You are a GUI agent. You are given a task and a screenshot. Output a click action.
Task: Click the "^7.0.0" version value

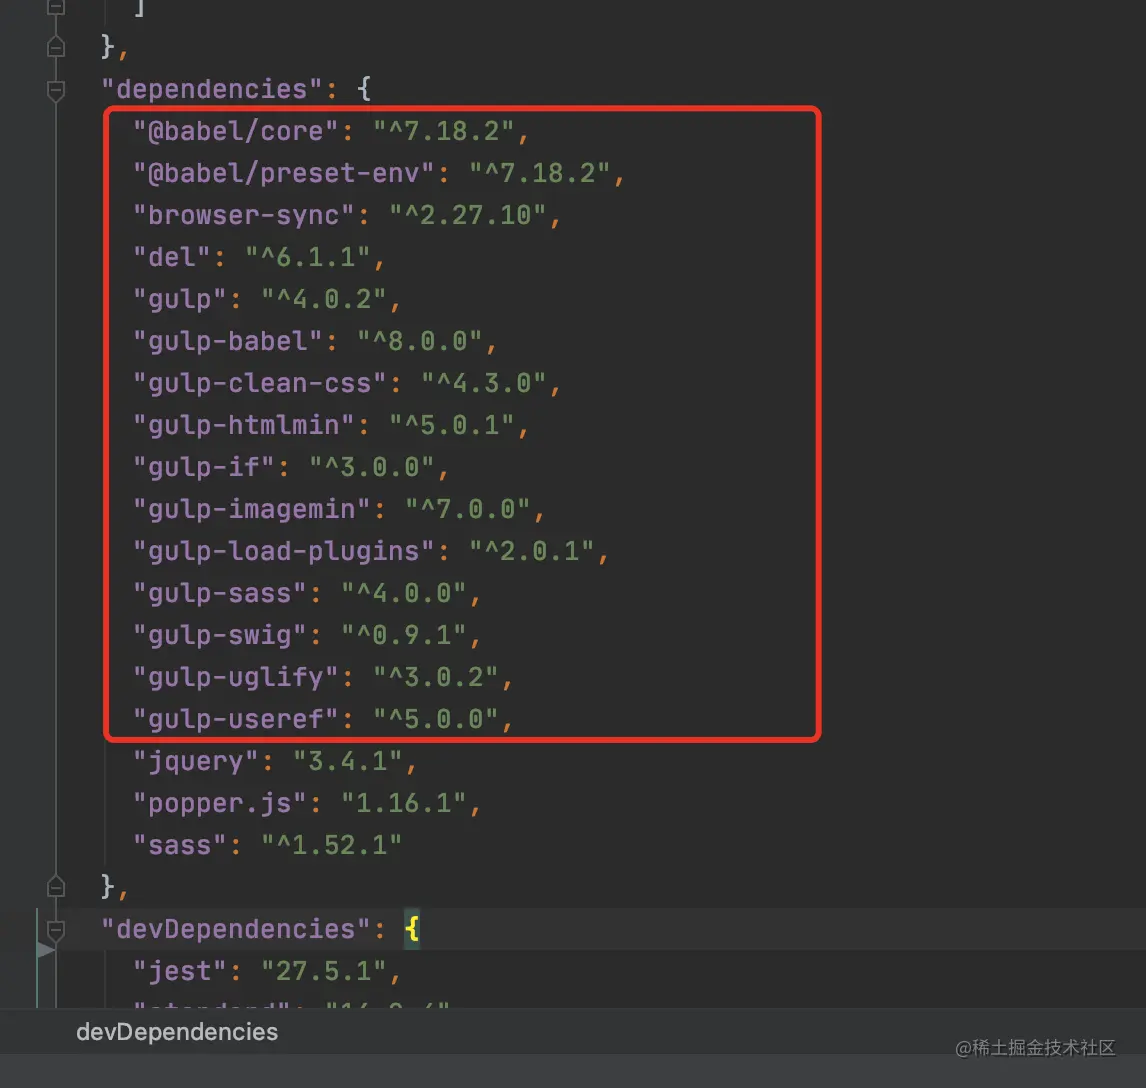(468, 509)
